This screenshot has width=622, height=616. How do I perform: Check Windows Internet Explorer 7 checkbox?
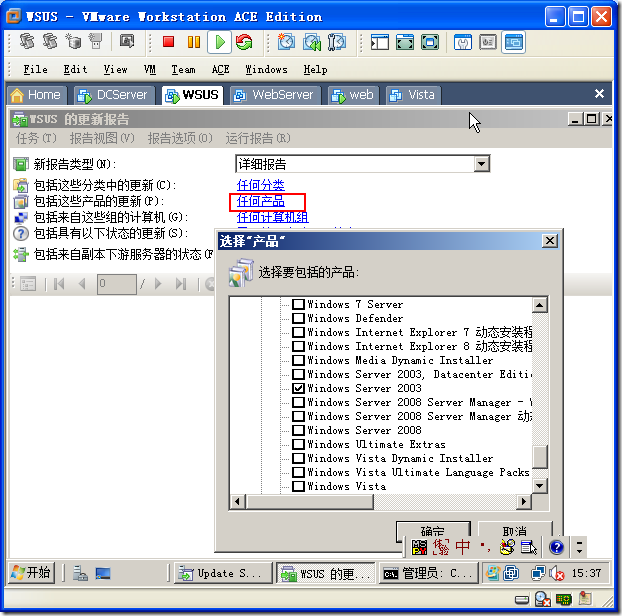[x=298, y=332]
